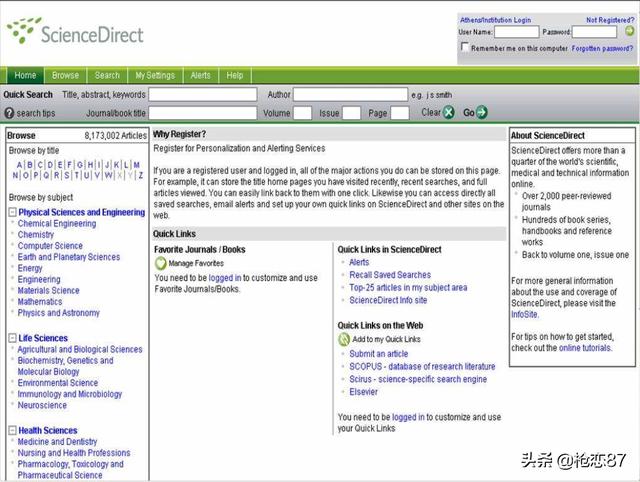Focus the Author search field
Screen dimensions: 640x482
coord(351,95)
